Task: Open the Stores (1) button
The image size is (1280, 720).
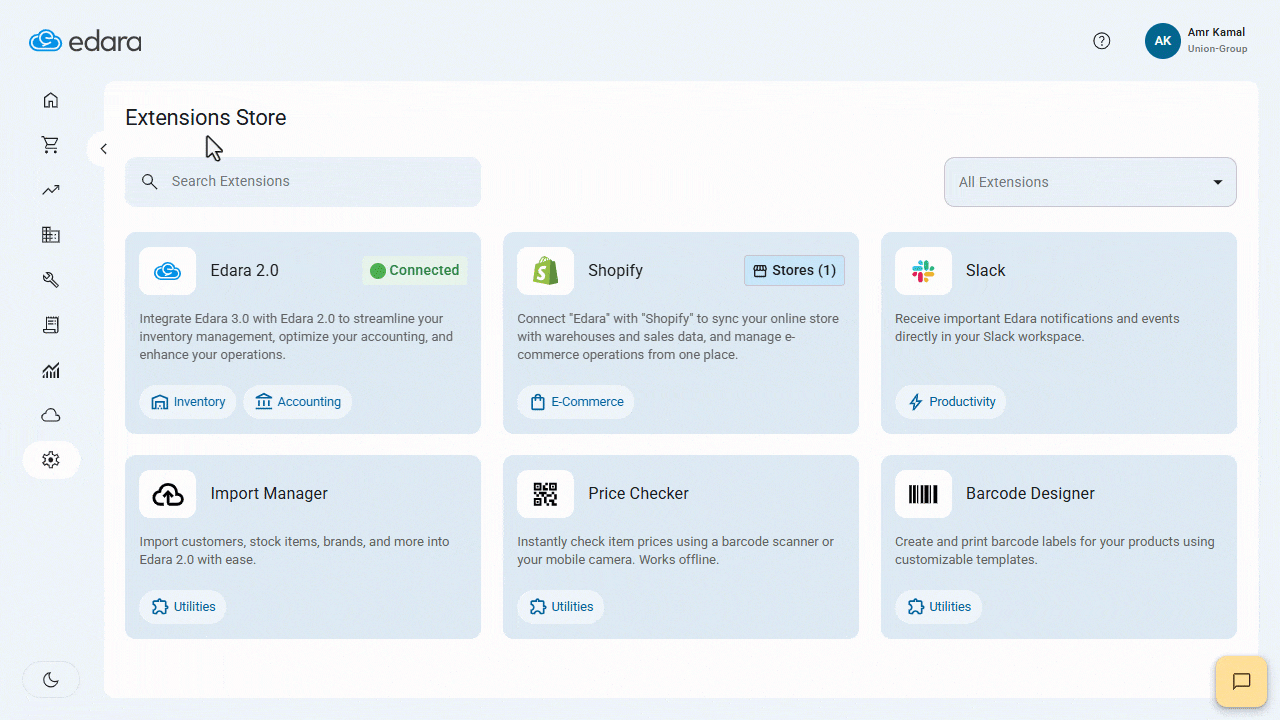Action: click(794, 271)
